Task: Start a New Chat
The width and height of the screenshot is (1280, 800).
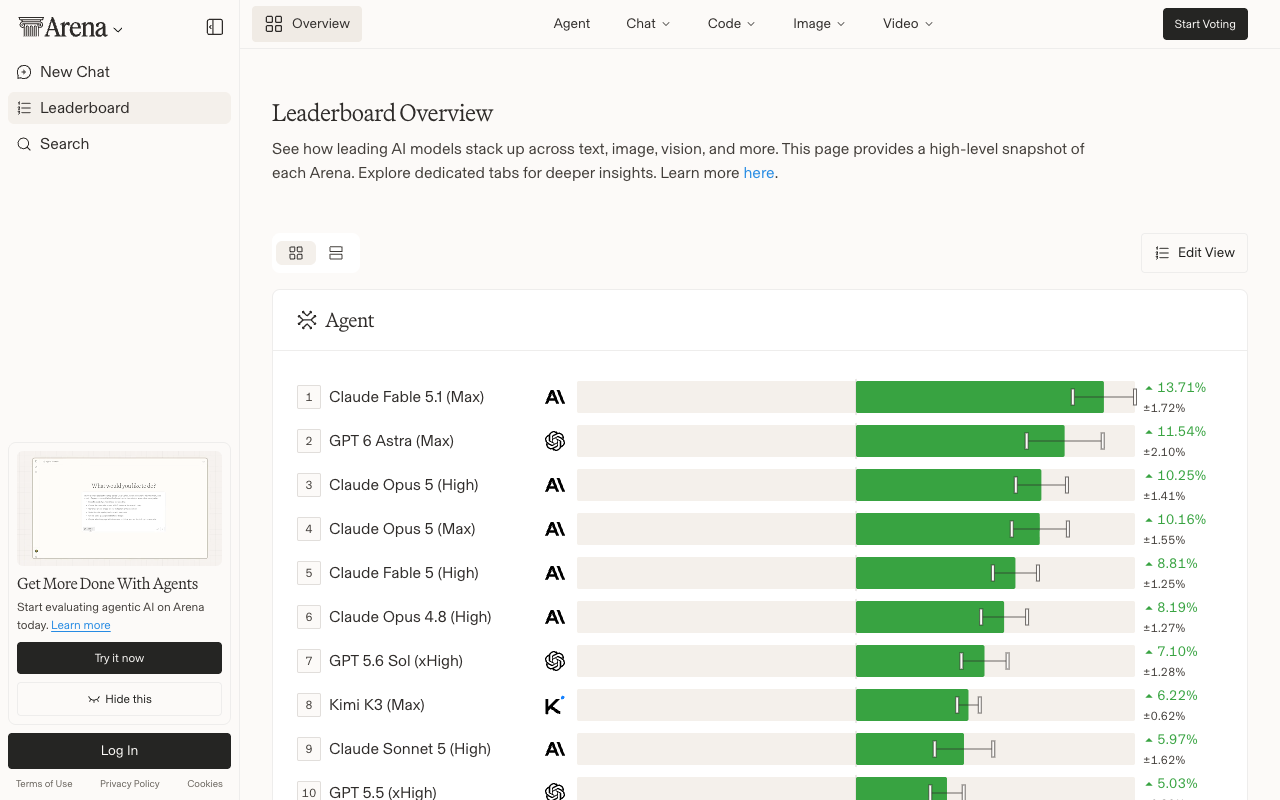Action: click(x=119, y=72)
